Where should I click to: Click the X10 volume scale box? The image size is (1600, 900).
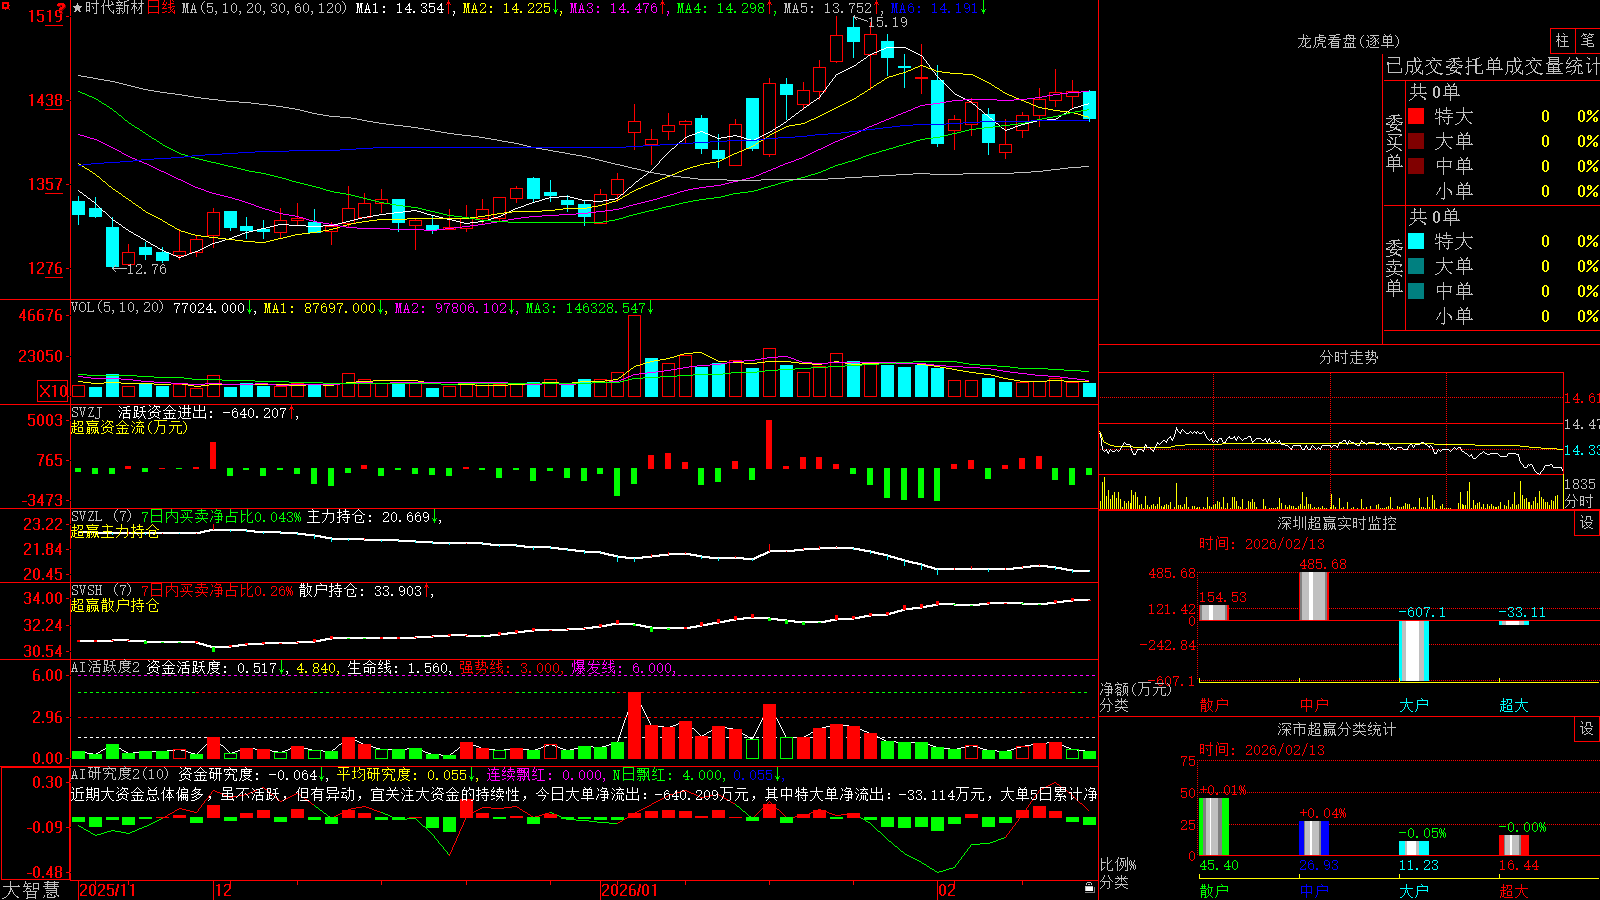coord(53,391)
